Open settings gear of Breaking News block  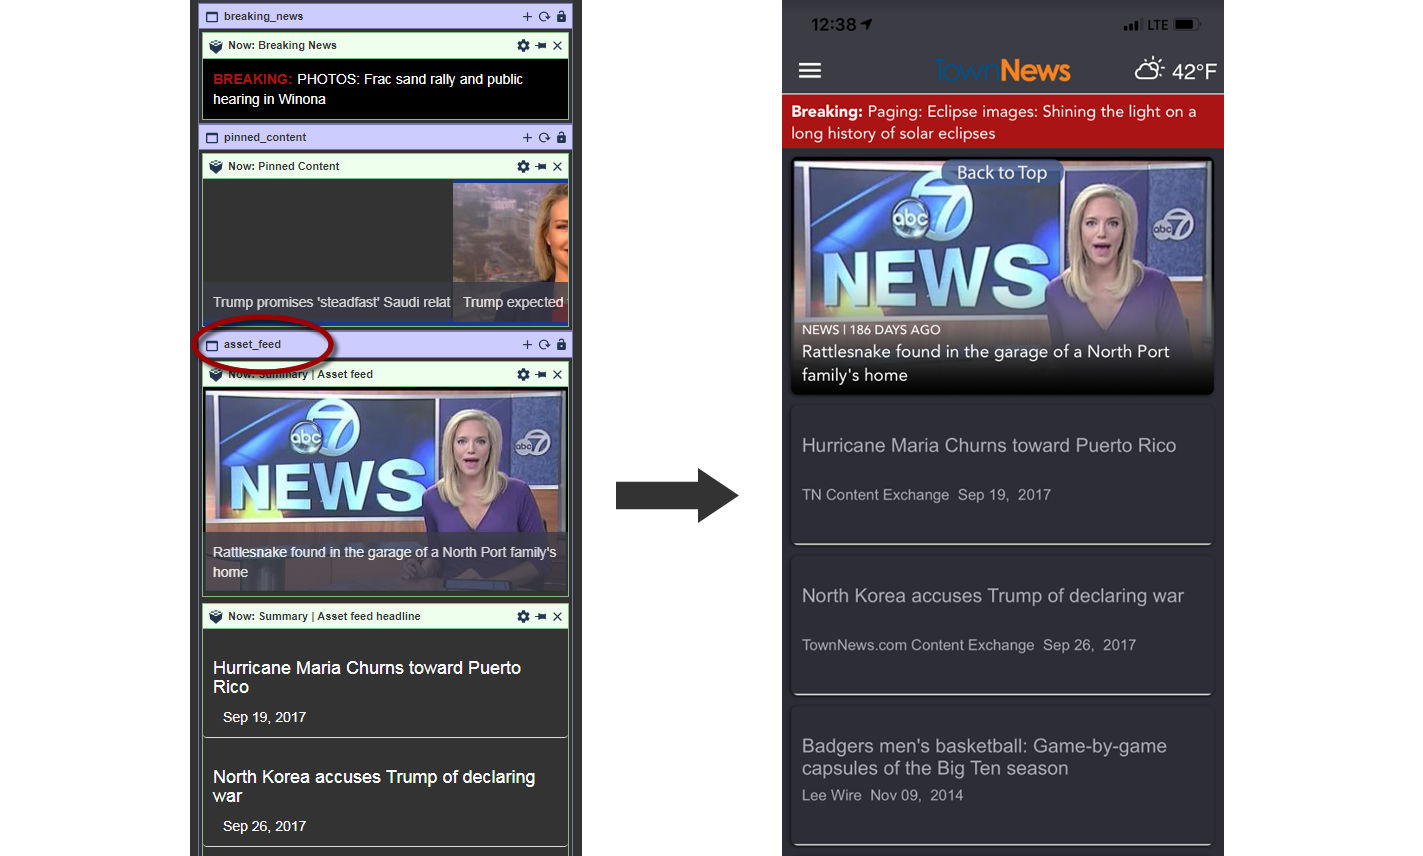point(523,45)
